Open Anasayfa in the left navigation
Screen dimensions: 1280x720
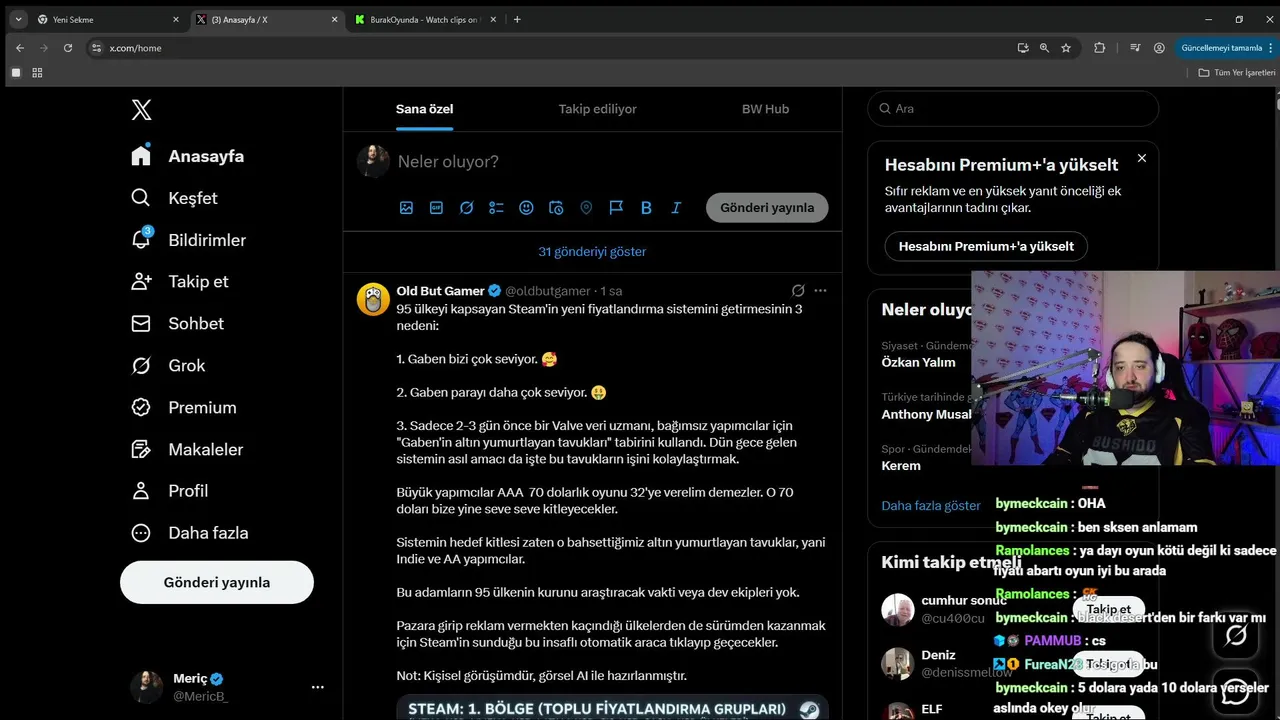[188, 156]
